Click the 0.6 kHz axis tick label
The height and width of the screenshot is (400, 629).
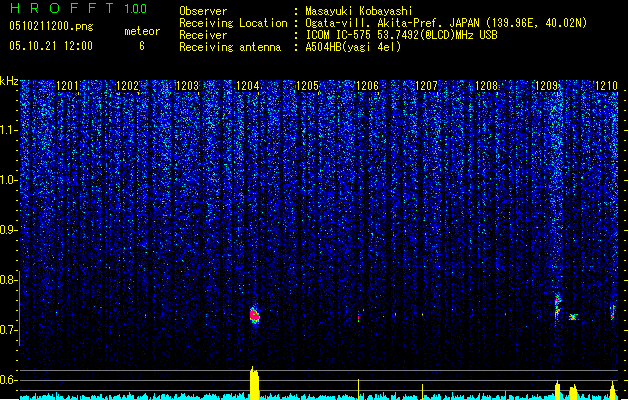[8, 380]
